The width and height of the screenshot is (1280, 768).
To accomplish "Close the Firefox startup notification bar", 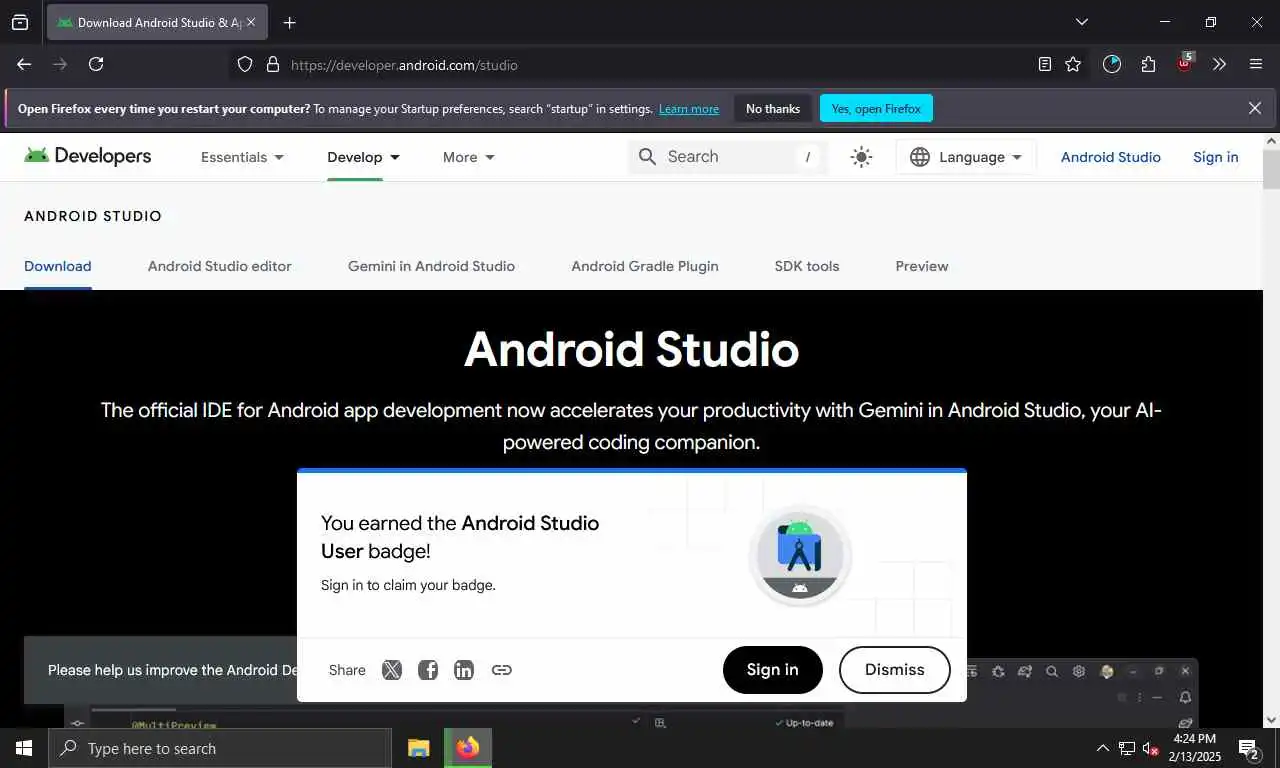I will (1255, 108).
